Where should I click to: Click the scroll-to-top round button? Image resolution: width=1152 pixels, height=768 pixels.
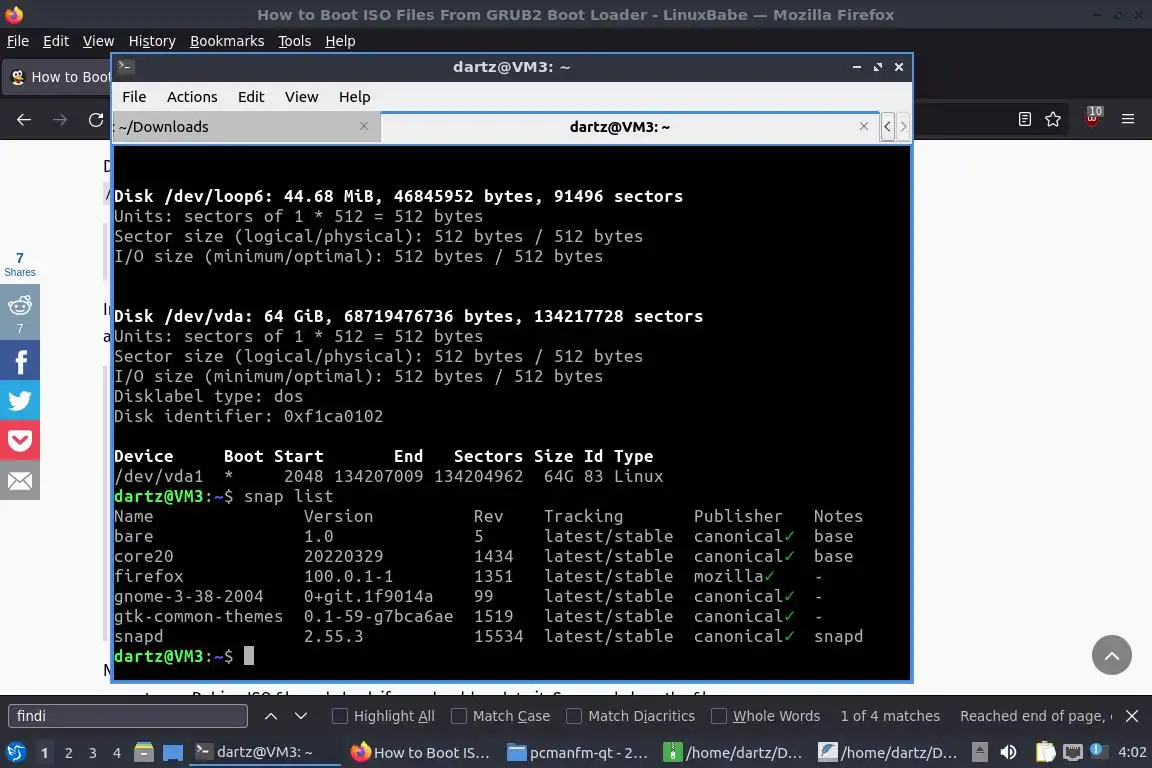point(1112,655)
